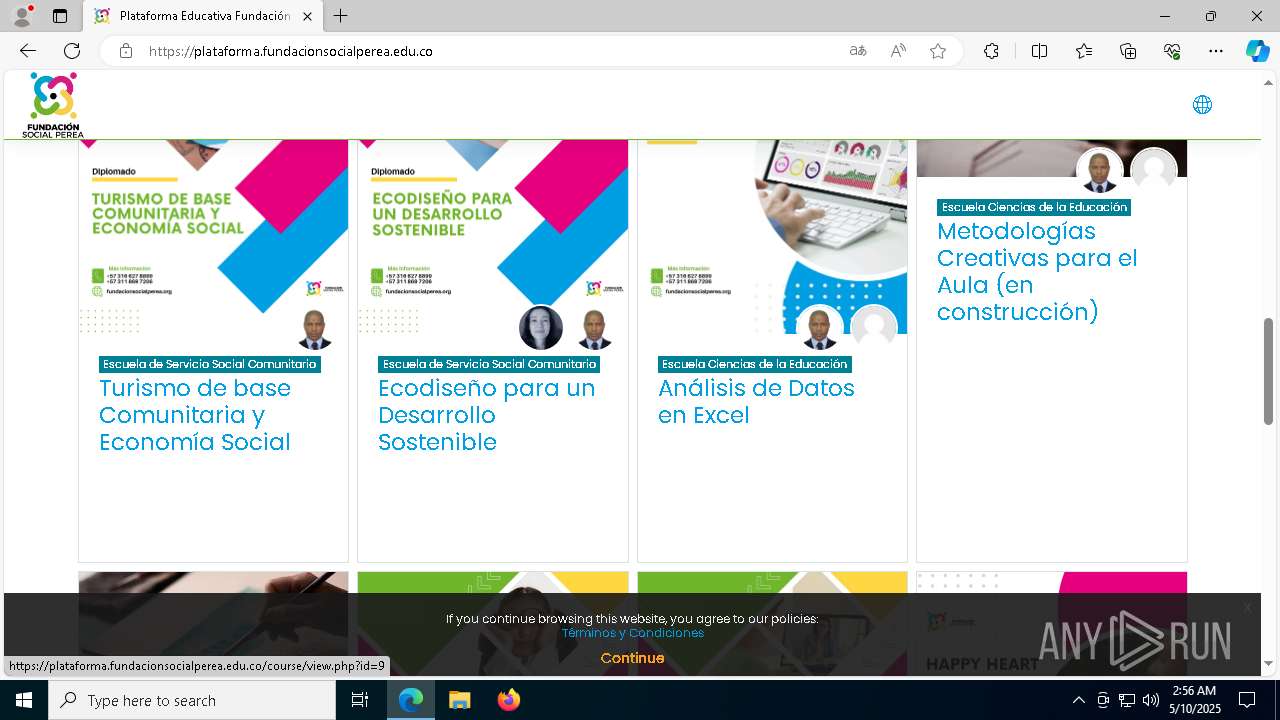Select the Plataforma Educativa Fundación tab
This screenshot has height=720, width=1280.
pyautogui.click(x=203, y=16)
